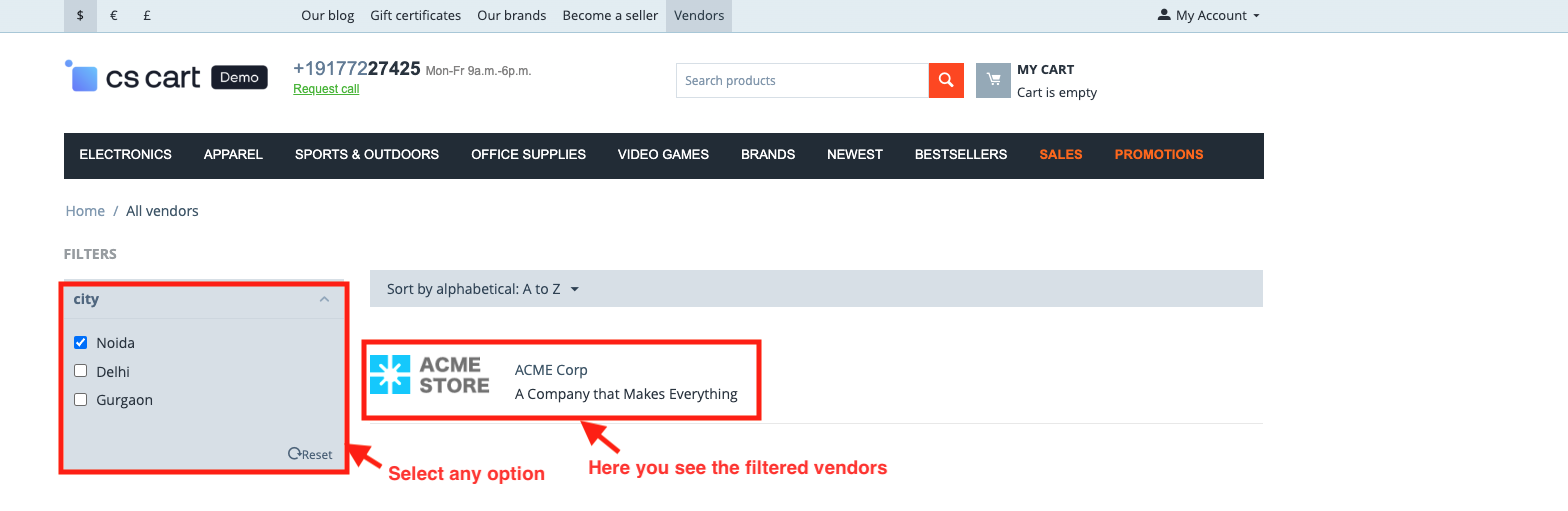Open the Sales menu item
1568x511 pixels.
tap(1061, 155)
